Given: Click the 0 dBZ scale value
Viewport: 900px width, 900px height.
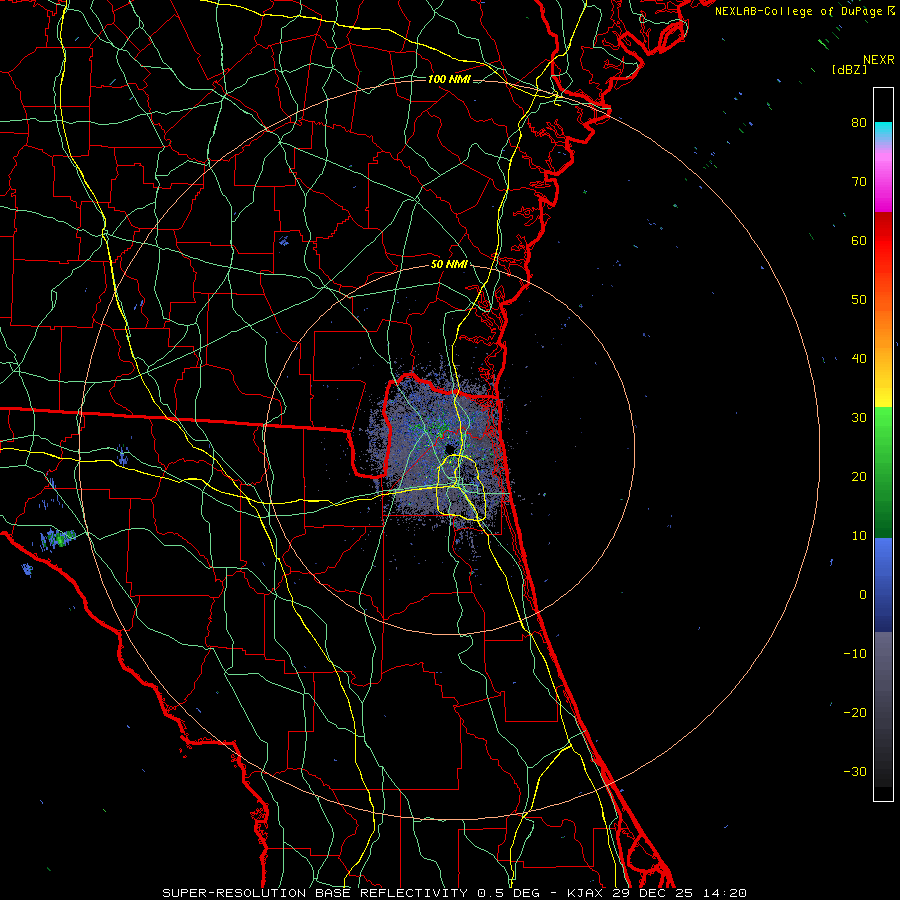Looking at the screenshot, I should tap(863, 595).
